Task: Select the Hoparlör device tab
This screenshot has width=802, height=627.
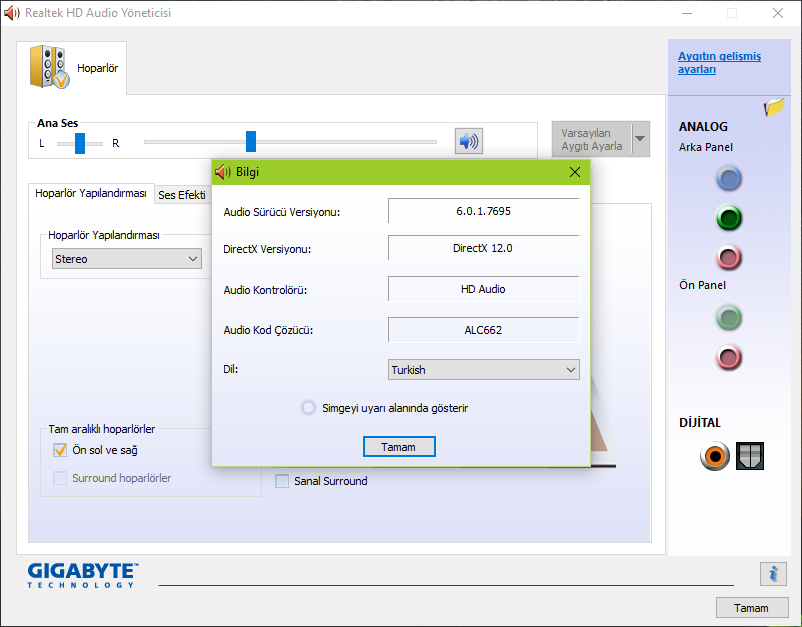Action: (x=72, y=68)
